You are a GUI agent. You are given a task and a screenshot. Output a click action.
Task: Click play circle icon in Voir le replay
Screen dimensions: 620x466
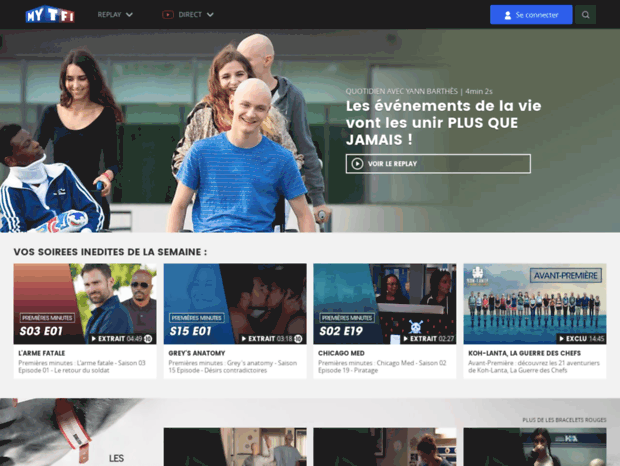click(357, 164)
